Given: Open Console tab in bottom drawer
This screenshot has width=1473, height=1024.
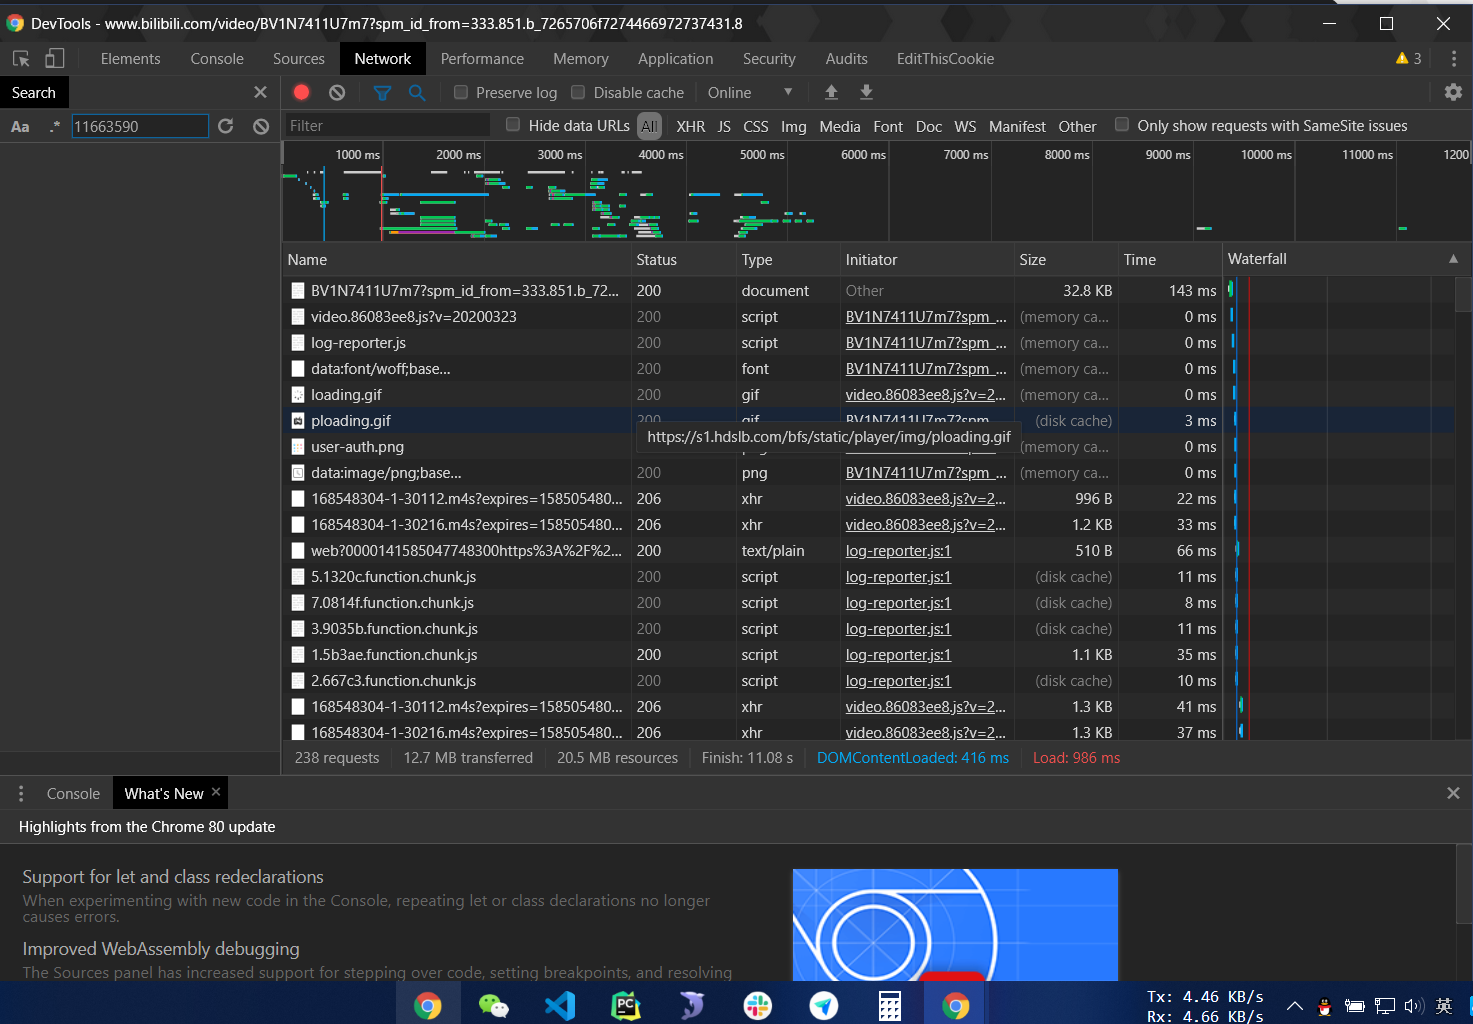Looking at the screenshot, I should (73, 793).
